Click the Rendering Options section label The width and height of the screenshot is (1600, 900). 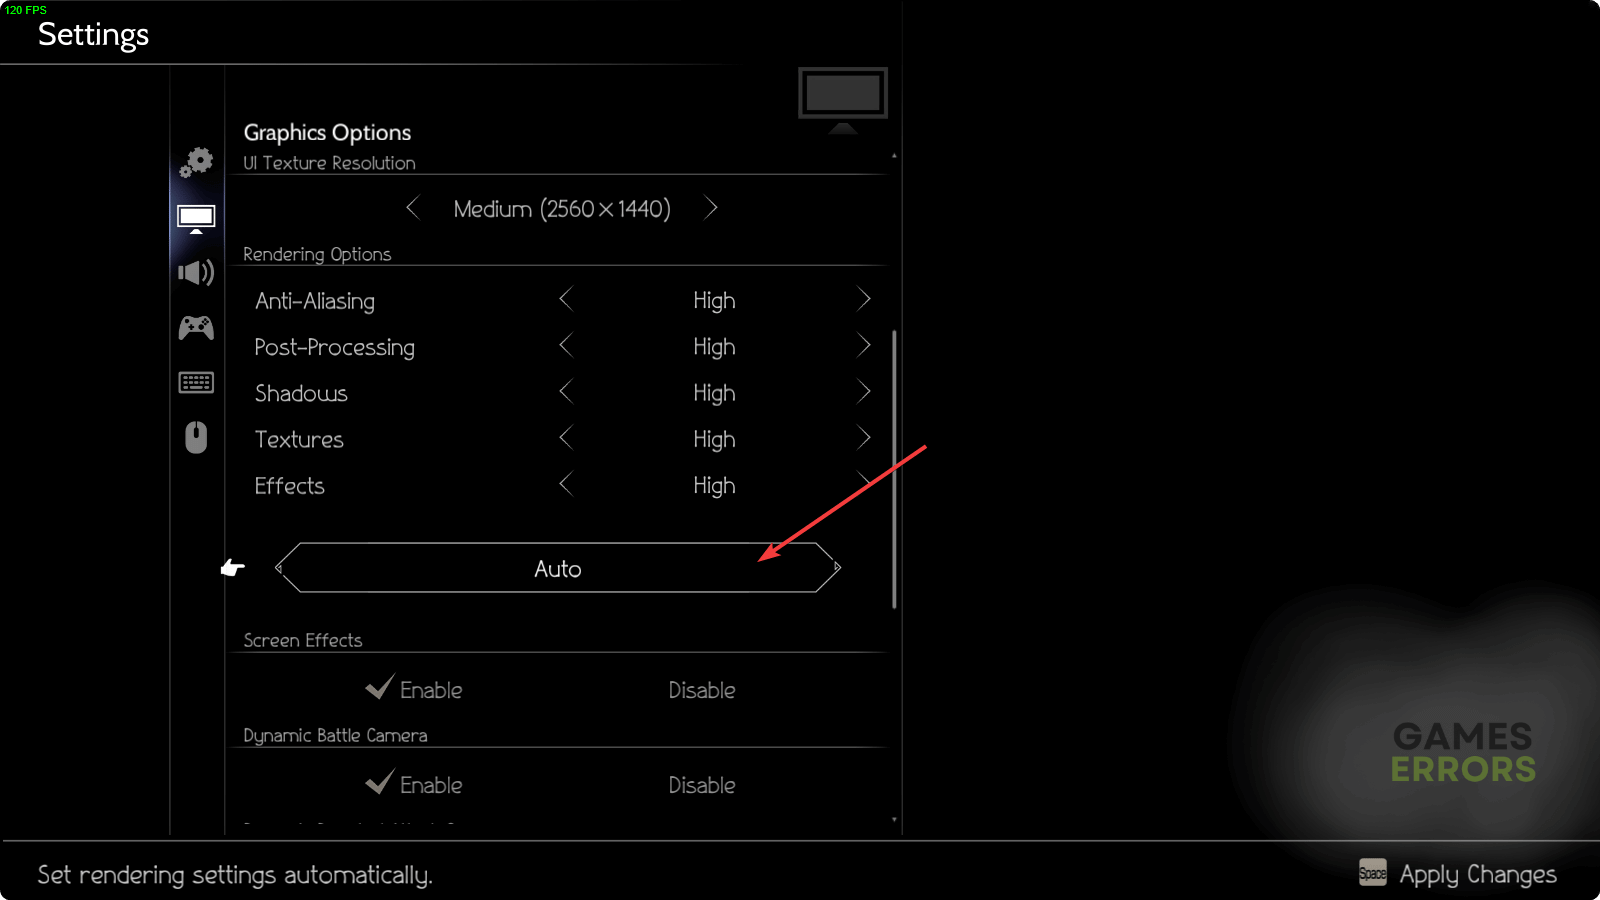tap(317, 254)
